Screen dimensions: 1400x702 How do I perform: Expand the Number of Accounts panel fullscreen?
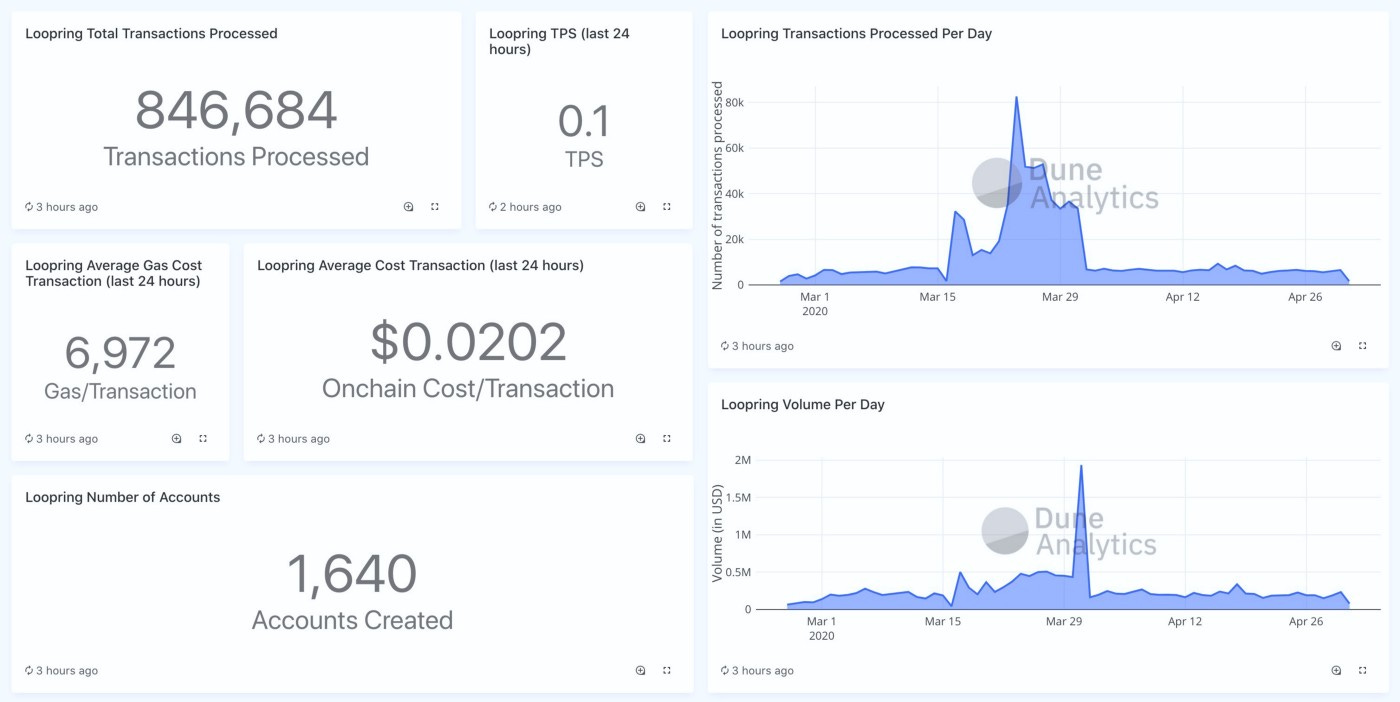[x=667, y=671]
